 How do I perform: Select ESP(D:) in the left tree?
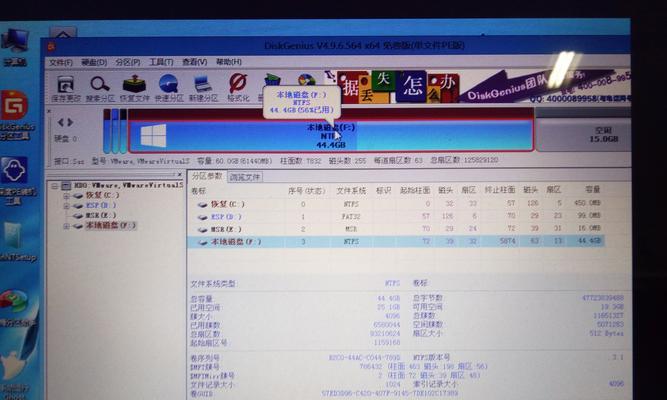coord(100,206)
